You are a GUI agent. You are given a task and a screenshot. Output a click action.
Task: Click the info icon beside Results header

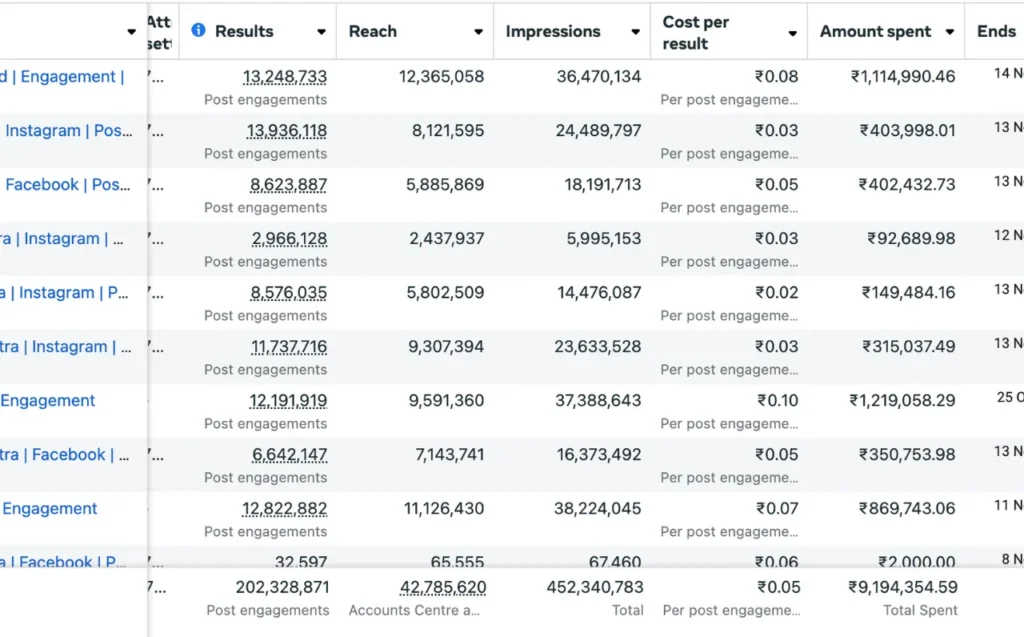pos(198,31)
